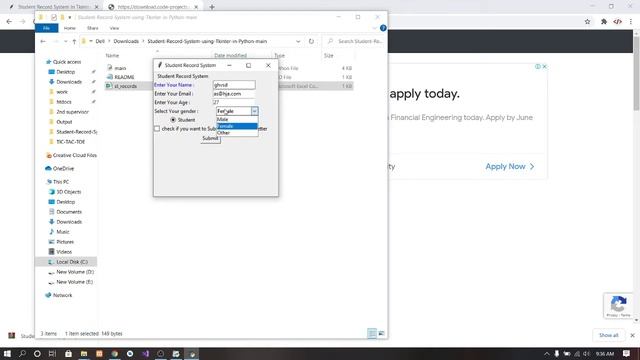Click the Submit button
The image size is (640, 360).
click(x=210, y=138)
